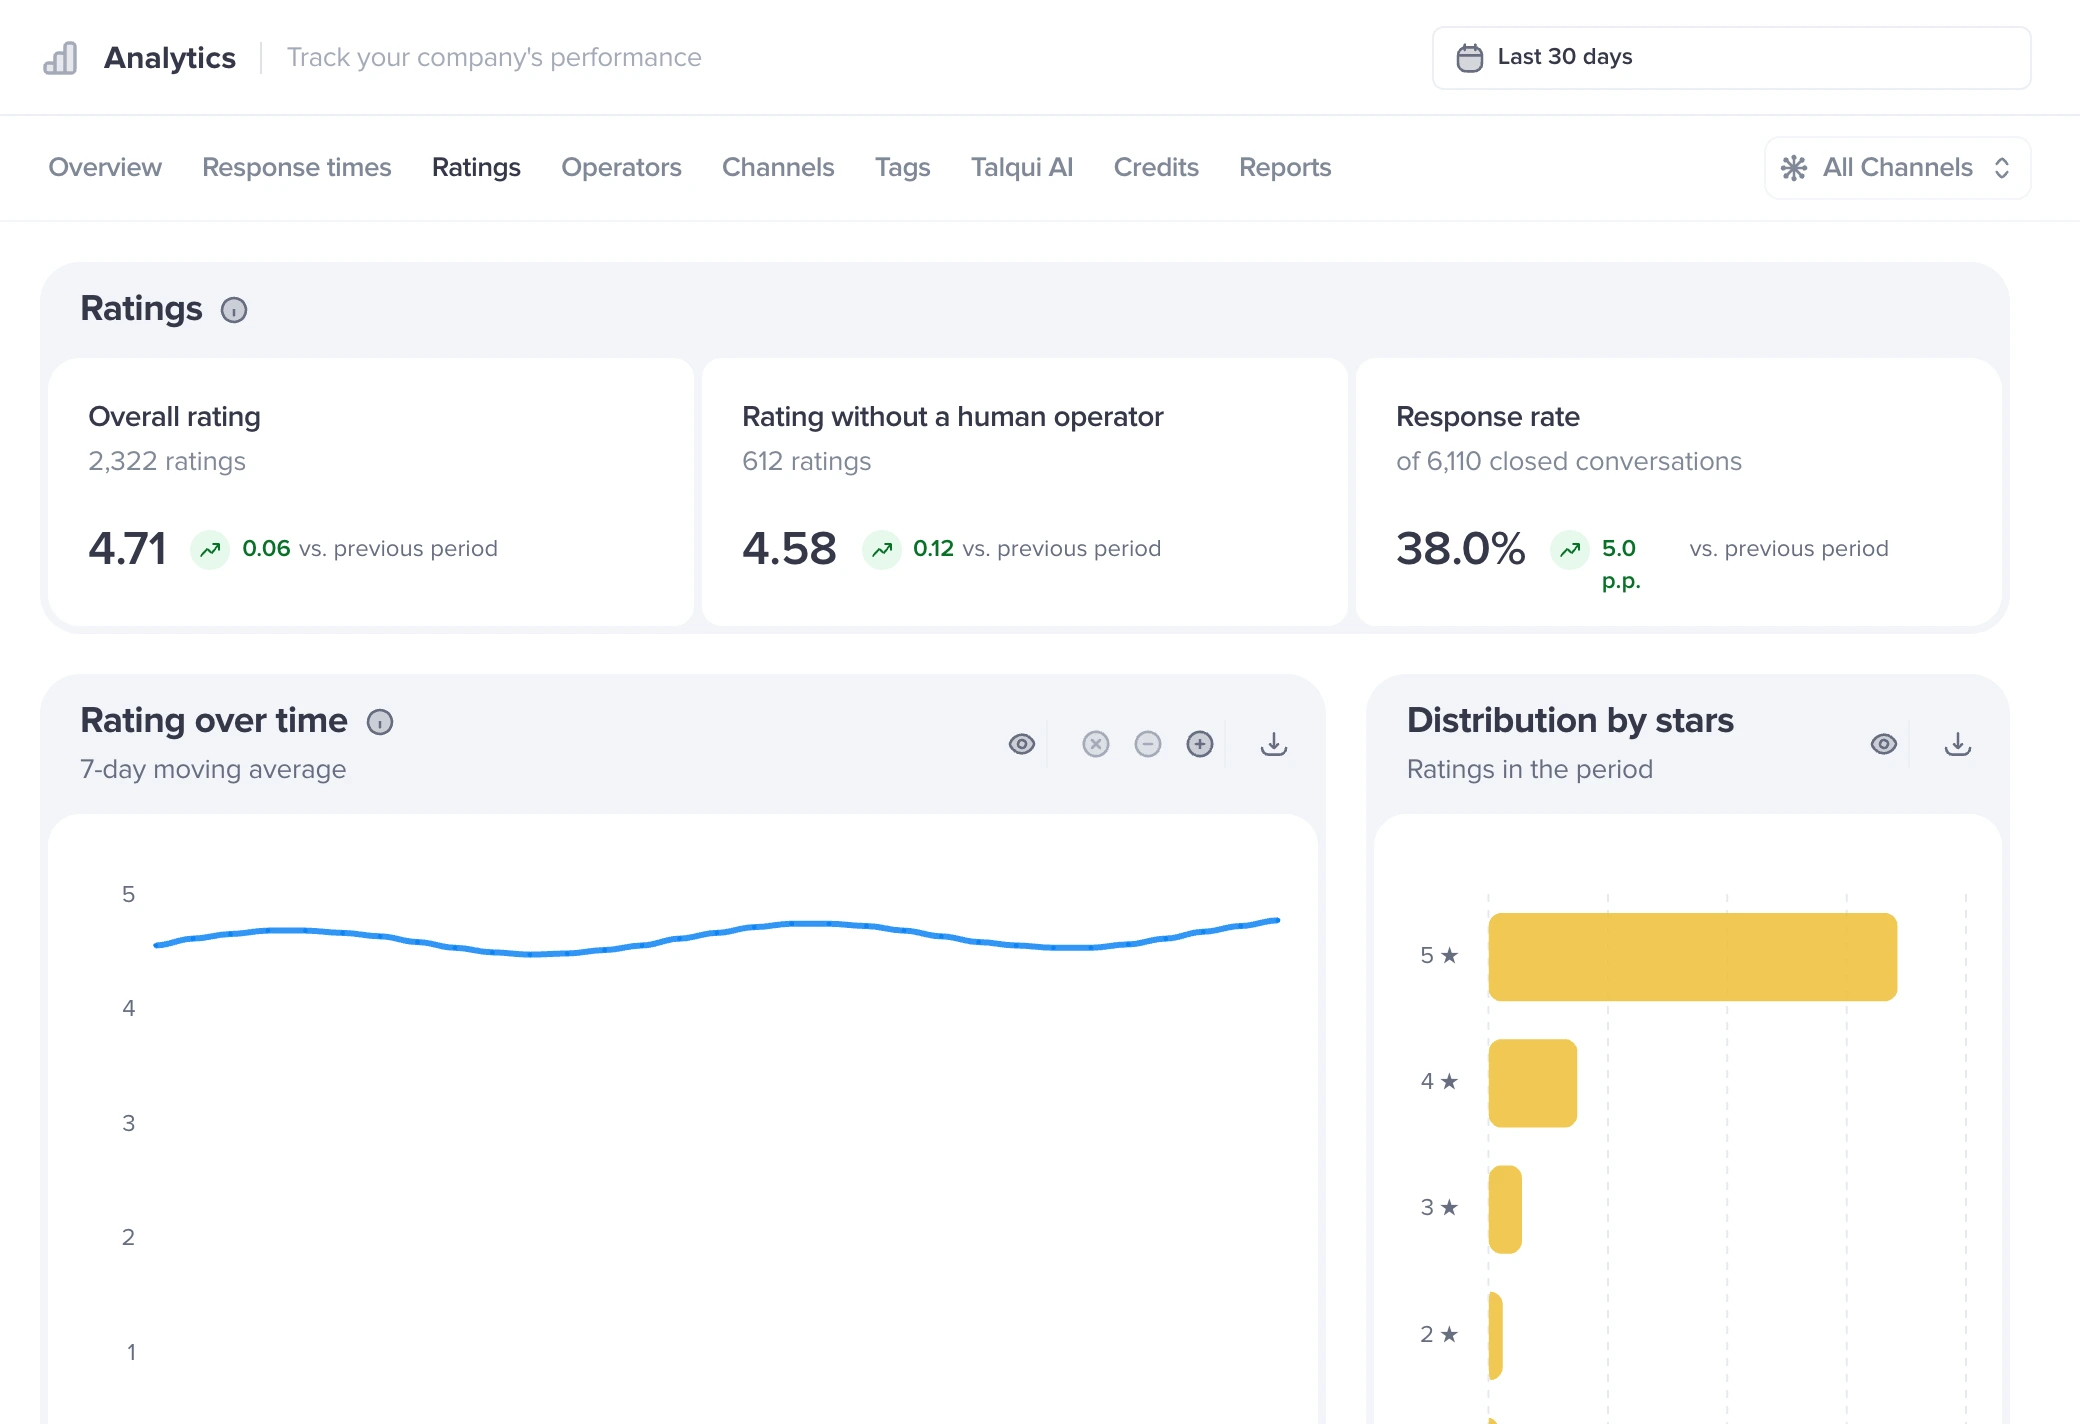Open the Channels tab

pyautogui.click(x=778, y=167)
